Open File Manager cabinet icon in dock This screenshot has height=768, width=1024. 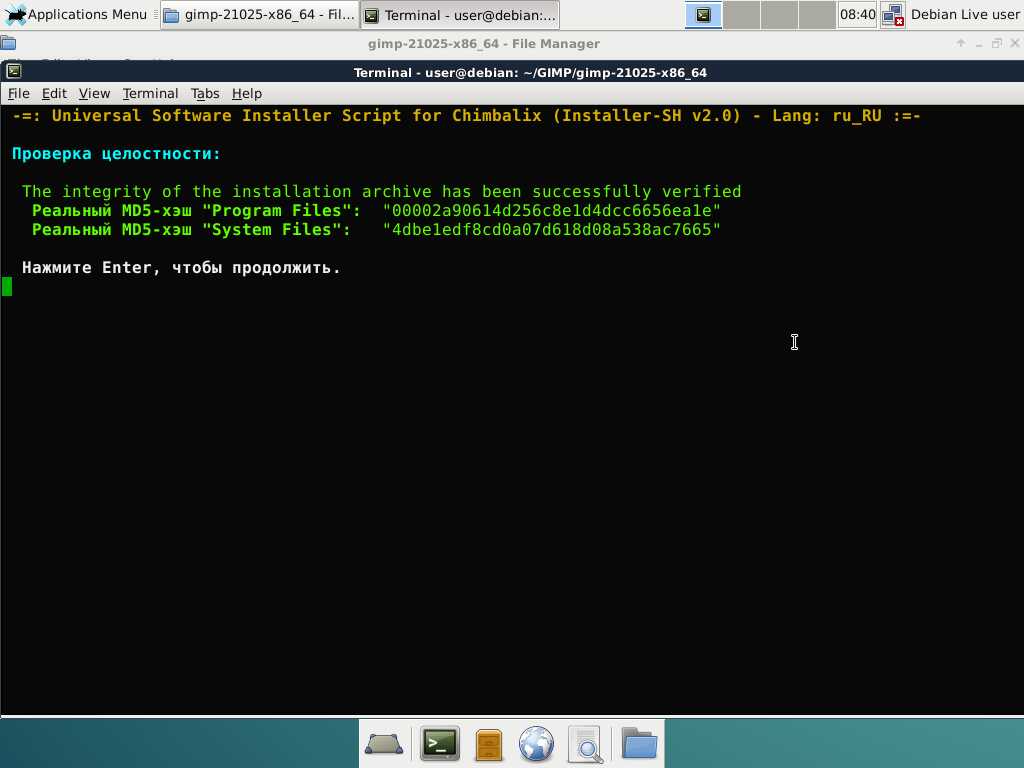[x=488, y=744]
